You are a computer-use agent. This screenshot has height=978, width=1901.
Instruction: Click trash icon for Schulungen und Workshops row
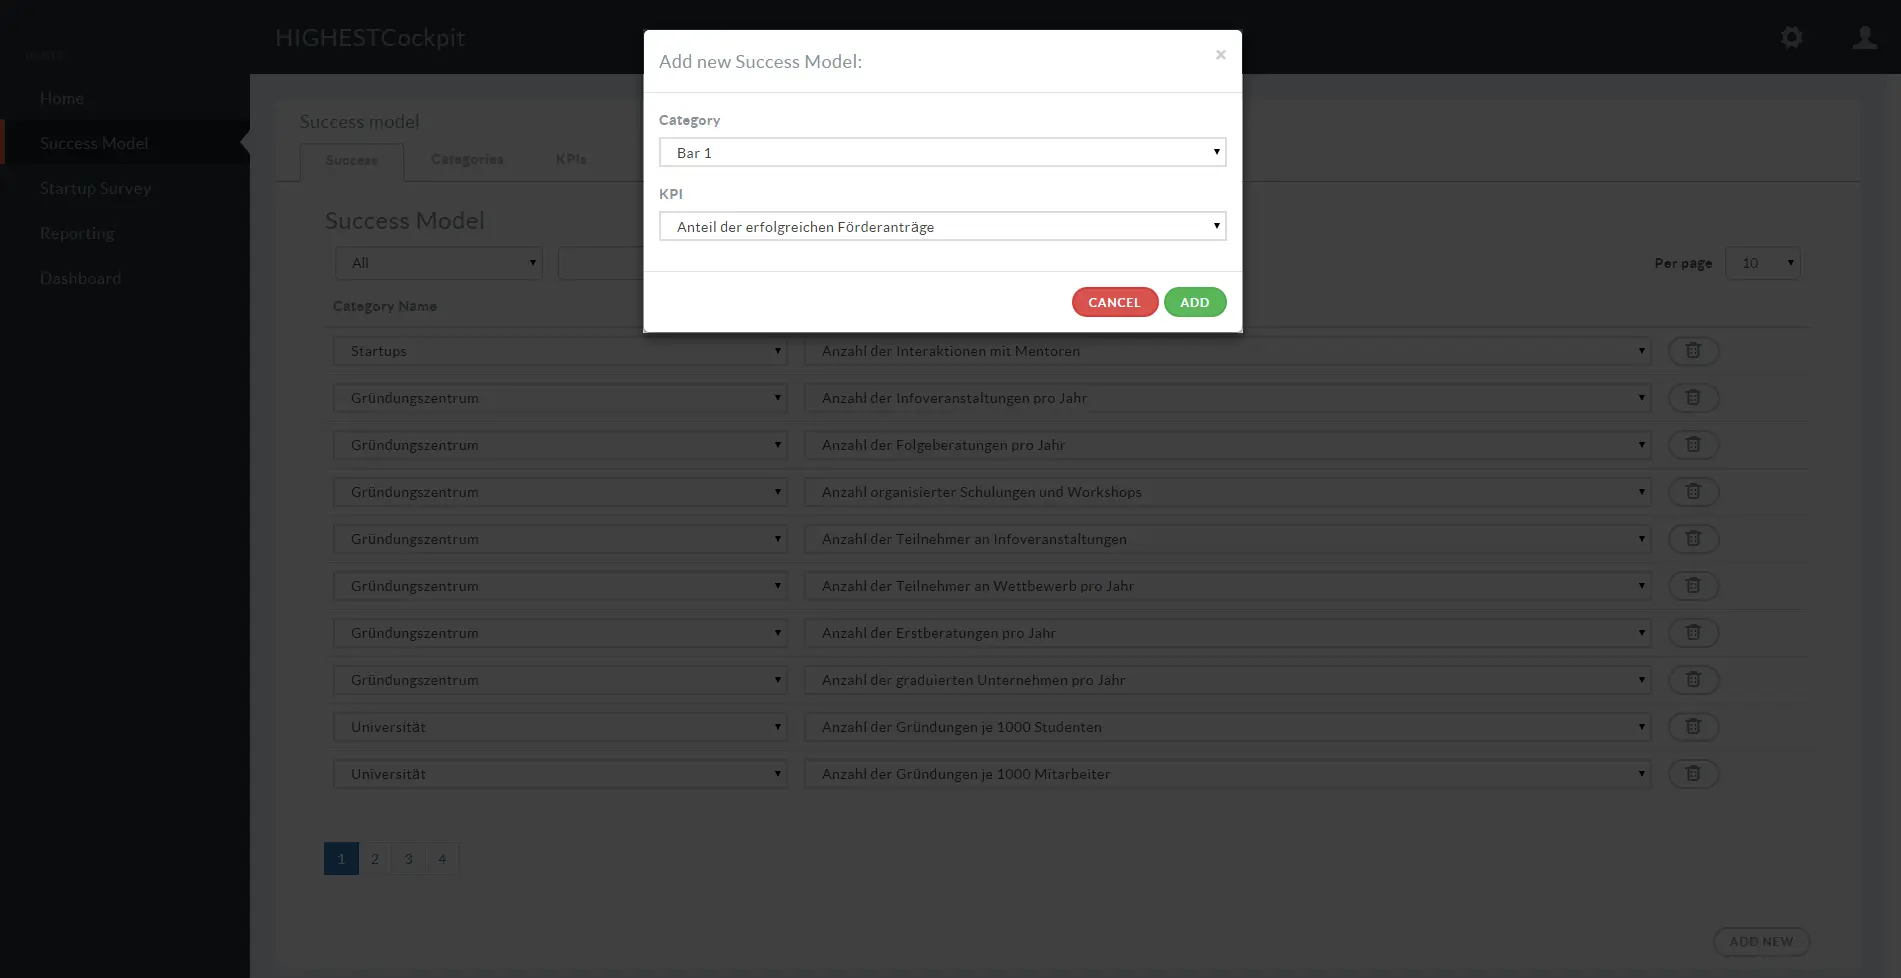click(x=1693, y=492)
